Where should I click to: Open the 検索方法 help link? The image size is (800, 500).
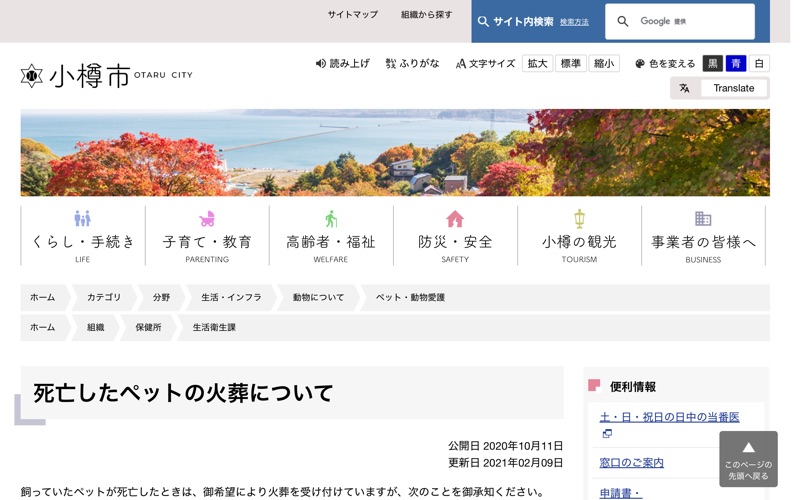coord(574,22)
